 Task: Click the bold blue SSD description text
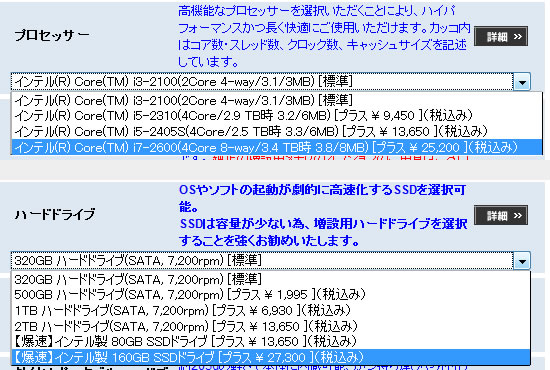tap(323, 215)
